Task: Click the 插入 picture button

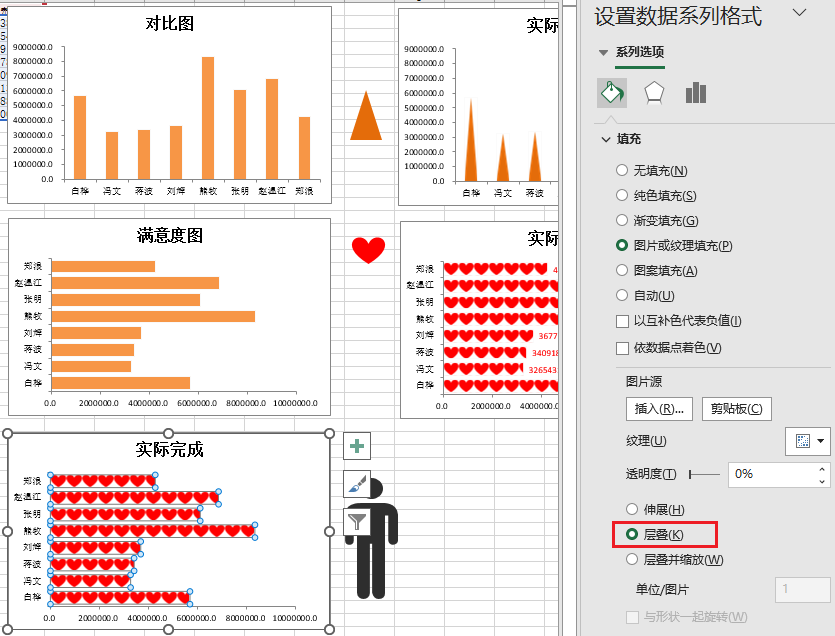Action: [658, 409]
